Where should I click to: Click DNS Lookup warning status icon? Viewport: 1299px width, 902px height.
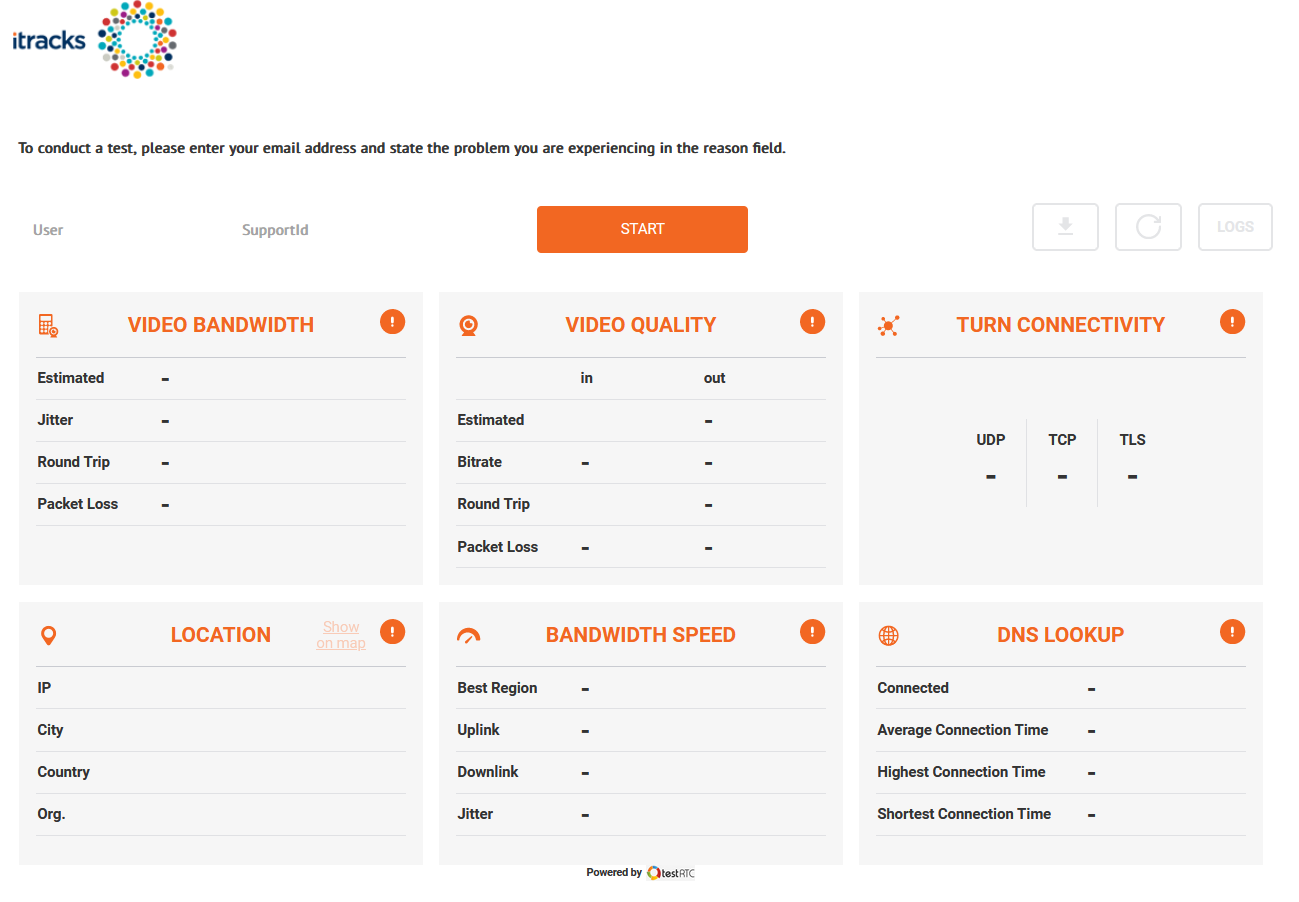tap(1233, 632)
